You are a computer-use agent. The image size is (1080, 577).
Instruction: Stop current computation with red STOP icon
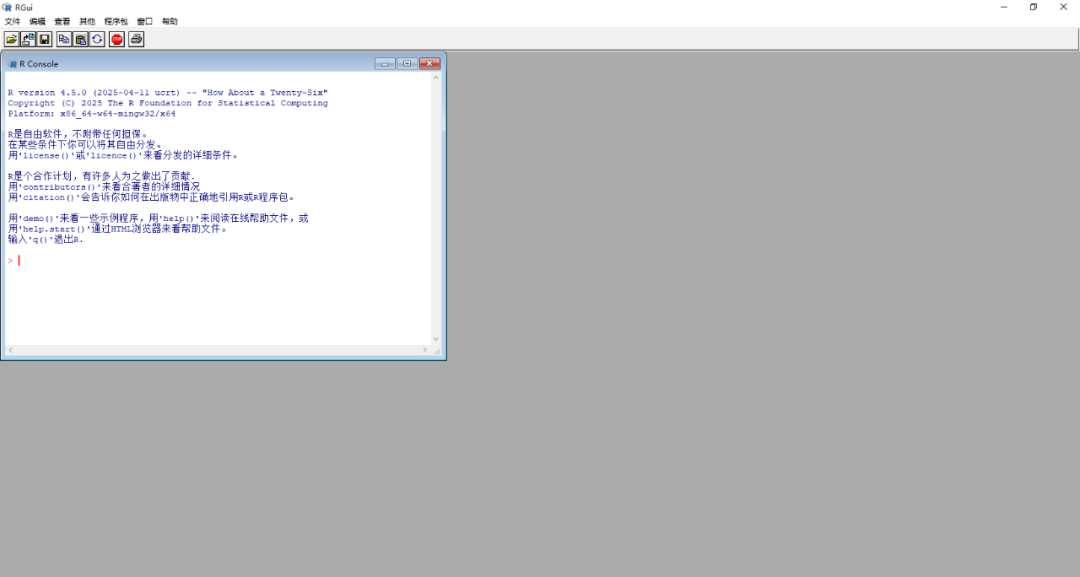pos(117,39)
